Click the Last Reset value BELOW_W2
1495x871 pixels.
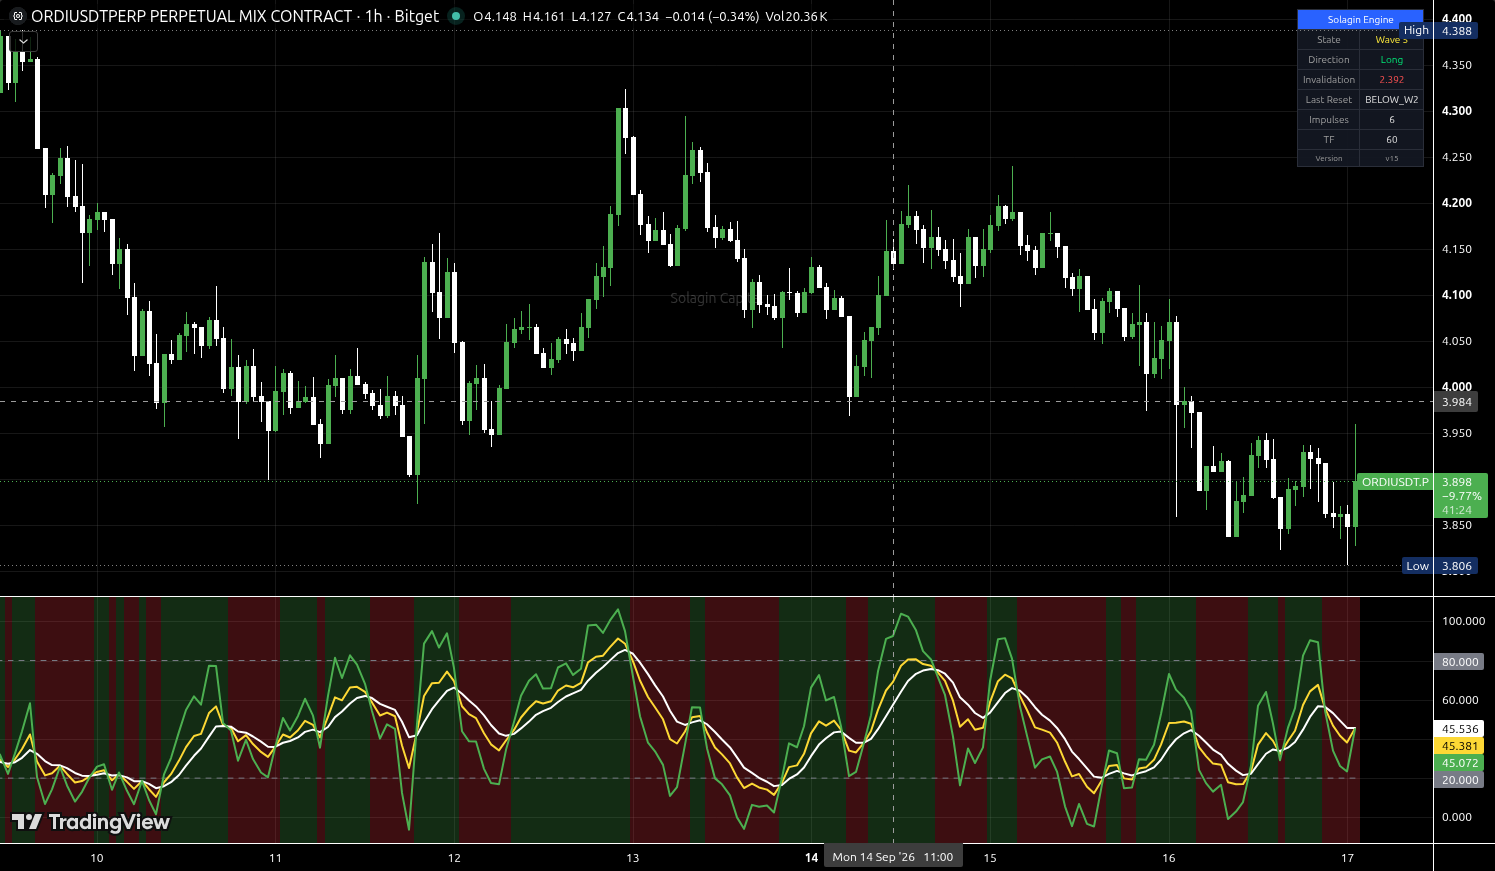[x=1392, y=100]
